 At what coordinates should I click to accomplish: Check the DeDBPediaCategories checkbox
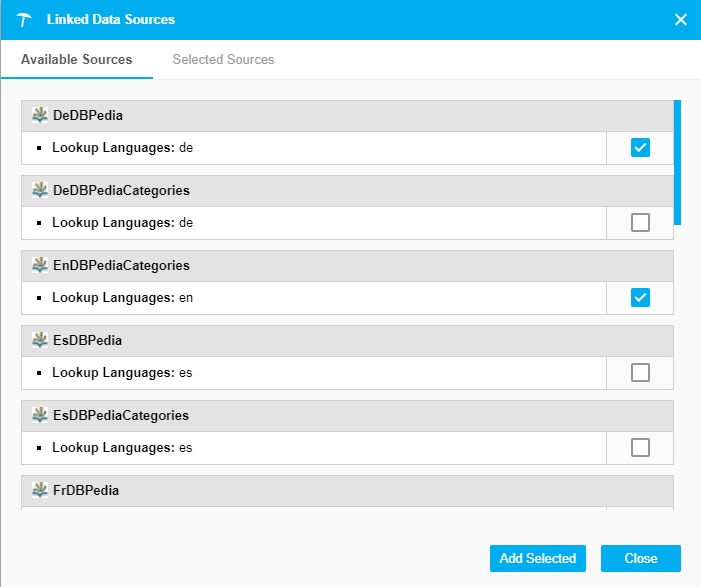tap(640, 223)
